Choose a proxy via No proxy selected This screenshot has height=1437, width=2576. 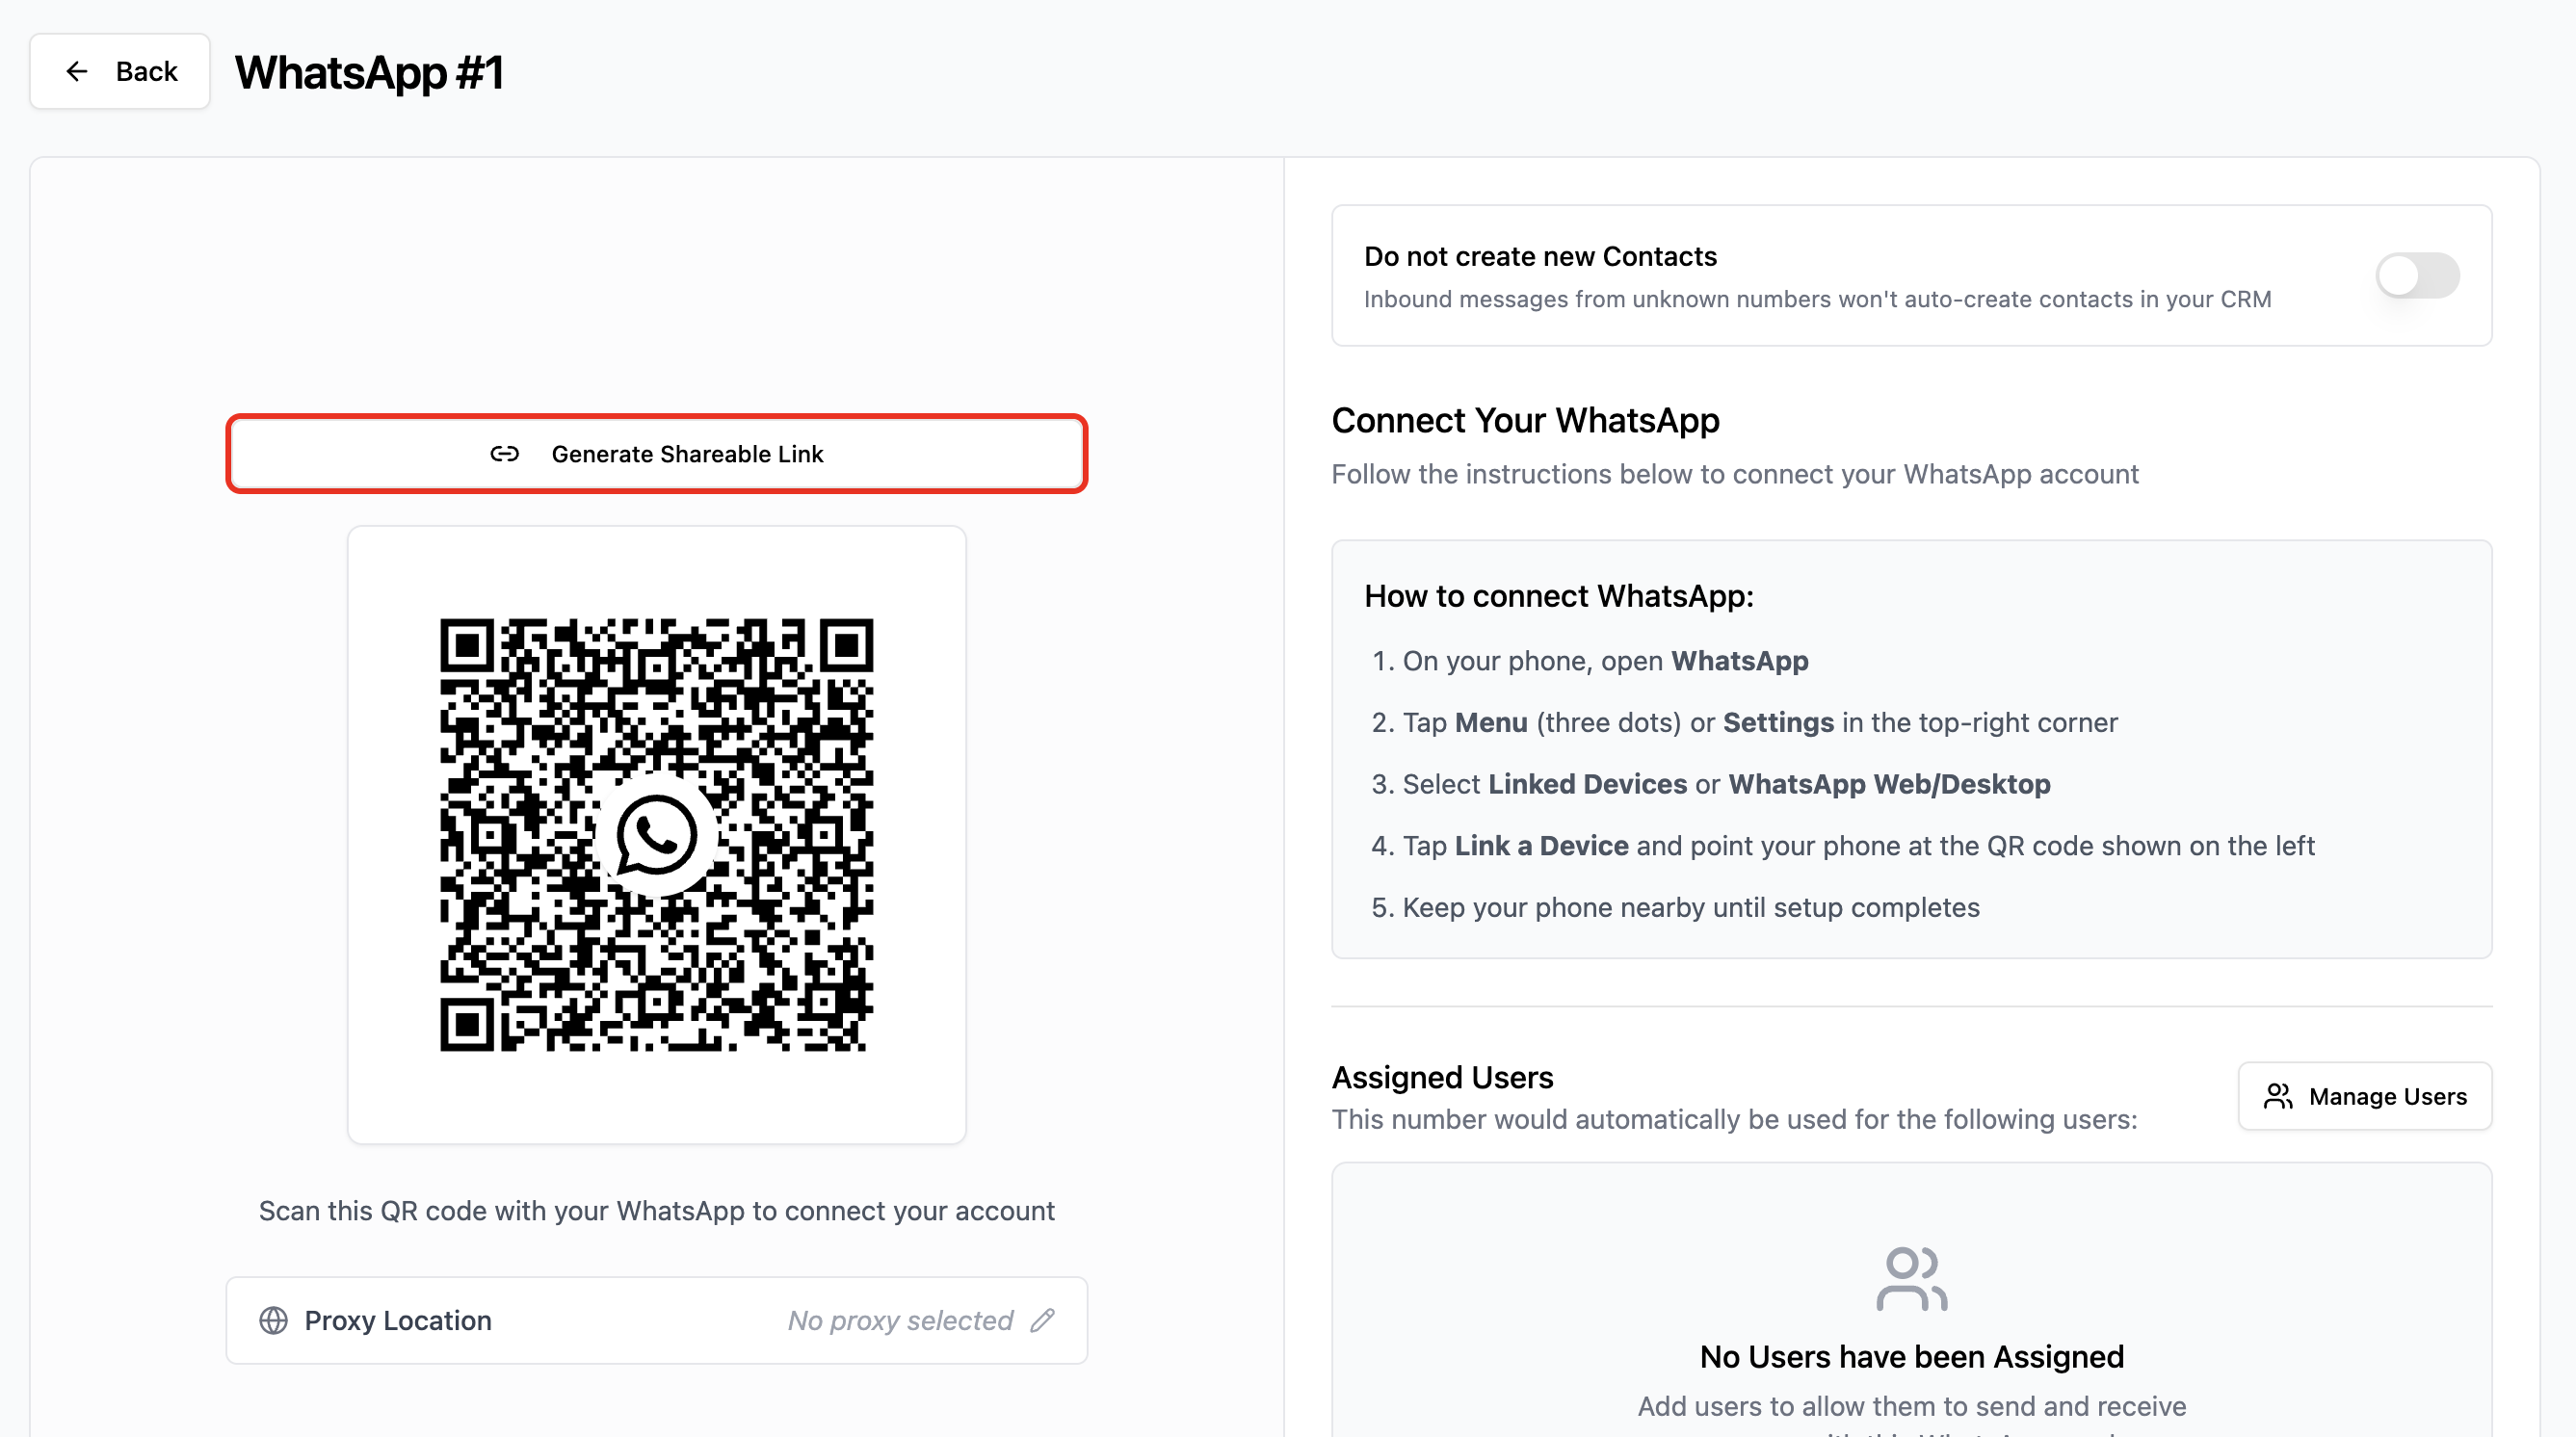898,1320
